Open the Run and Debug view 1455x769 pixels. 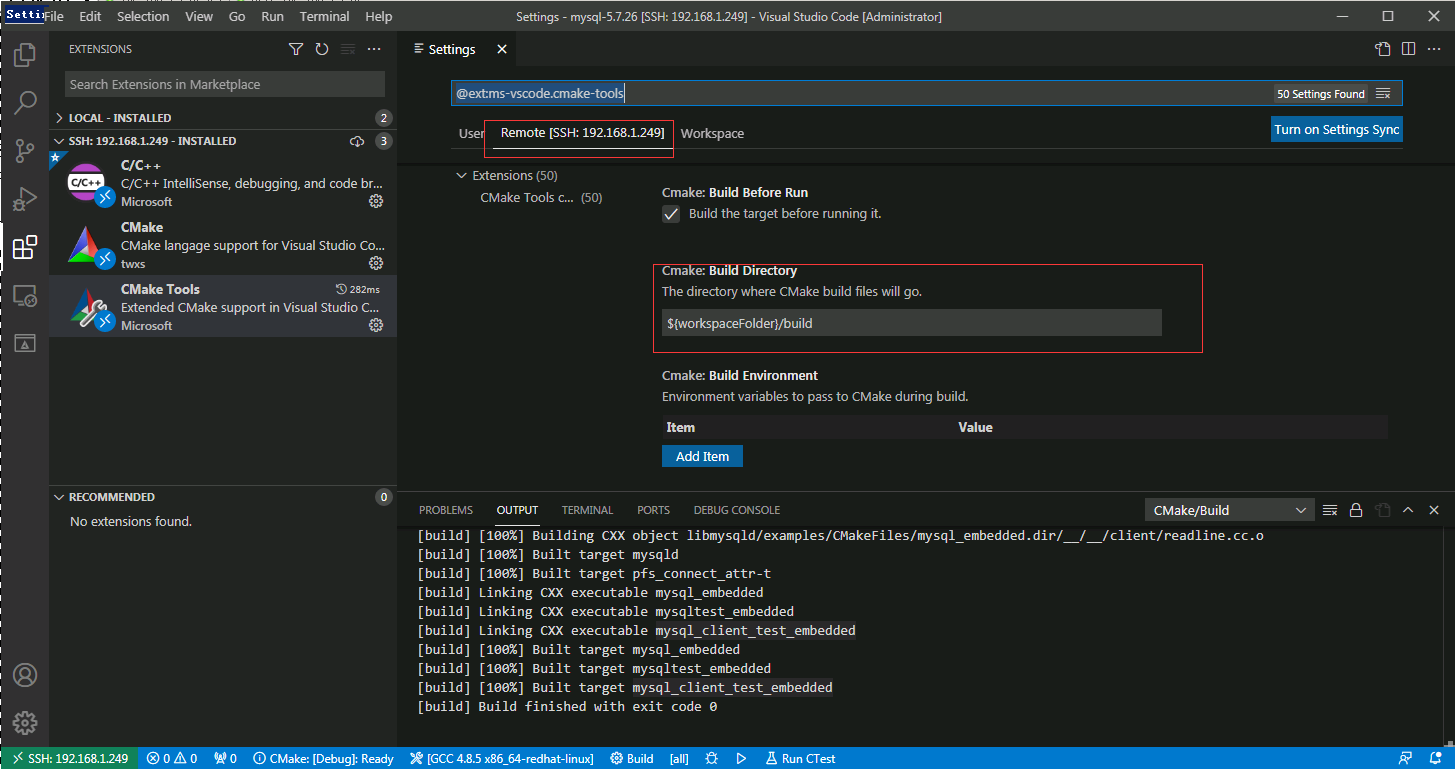pyautogui.click(x=25, y=198)
